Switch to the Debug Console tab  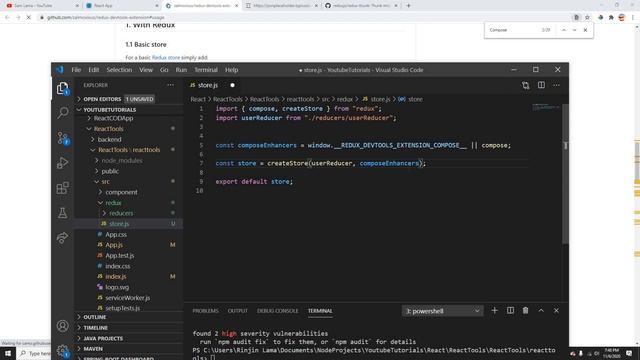(278, 311)
